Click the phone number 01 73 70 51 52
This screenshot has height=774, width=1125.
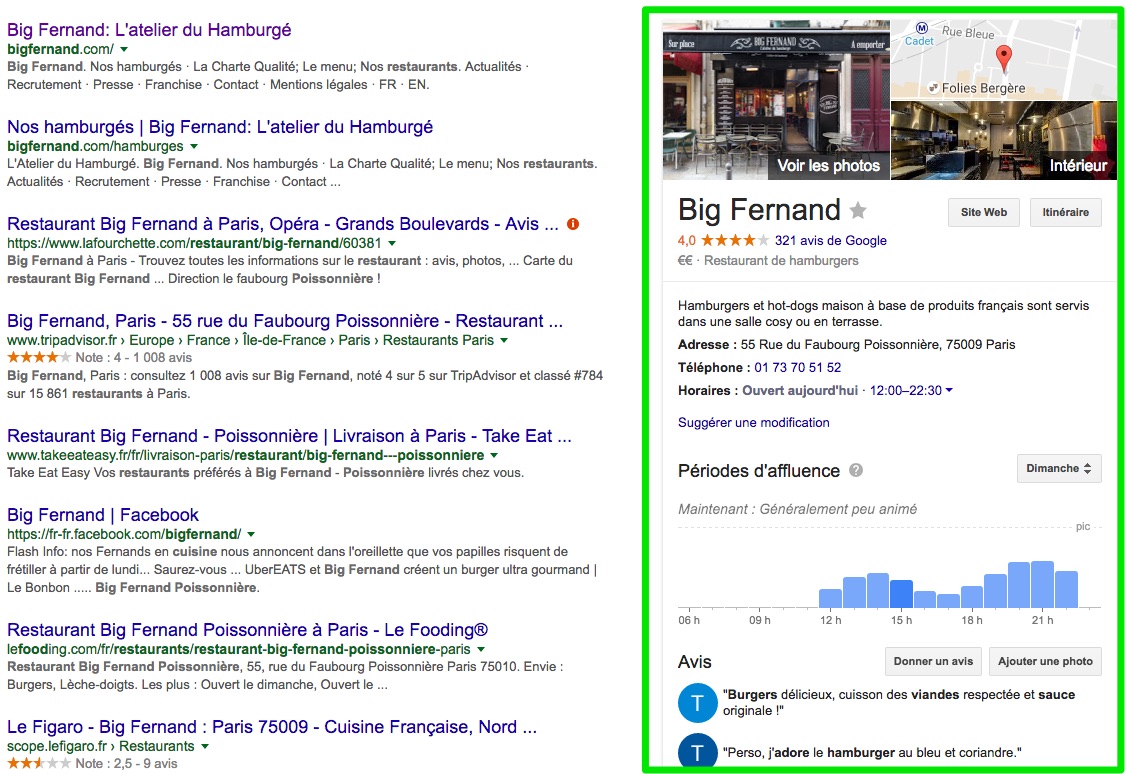[x=798, y=367]
